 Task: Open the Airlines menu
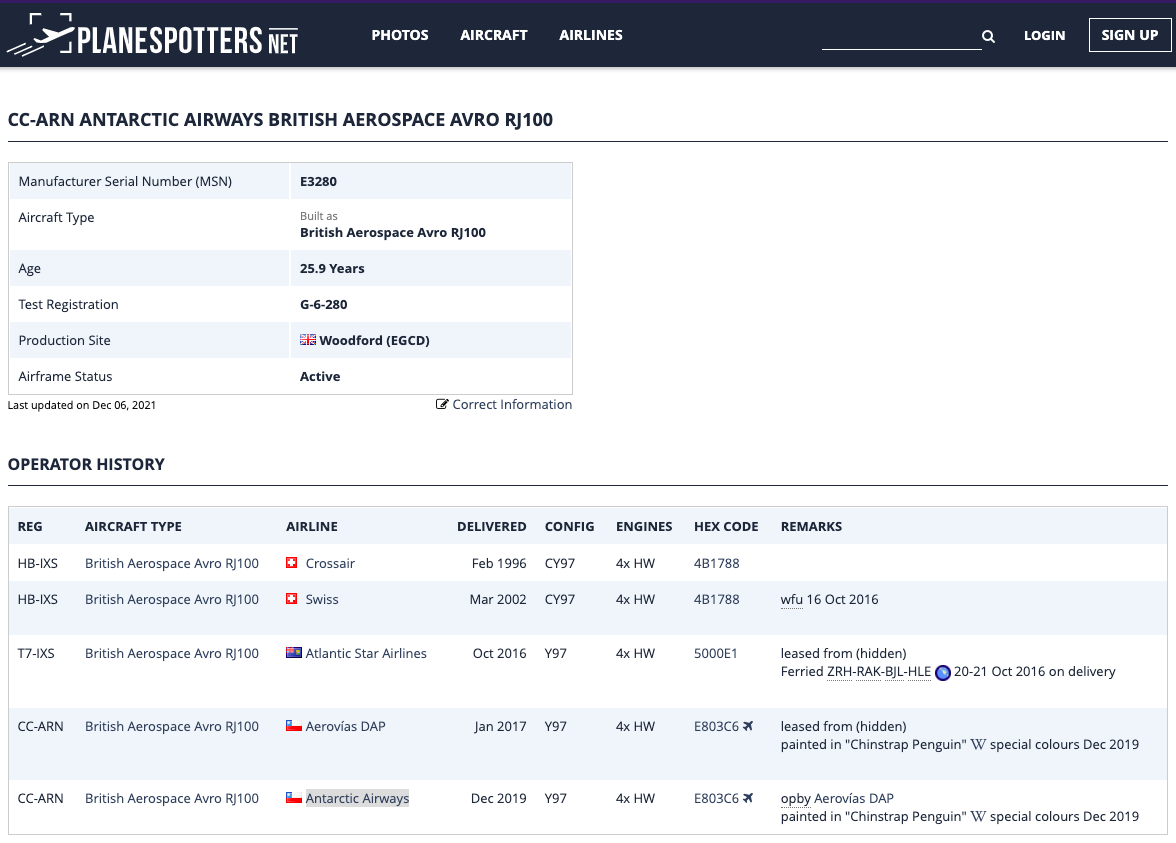pos(590,35)
